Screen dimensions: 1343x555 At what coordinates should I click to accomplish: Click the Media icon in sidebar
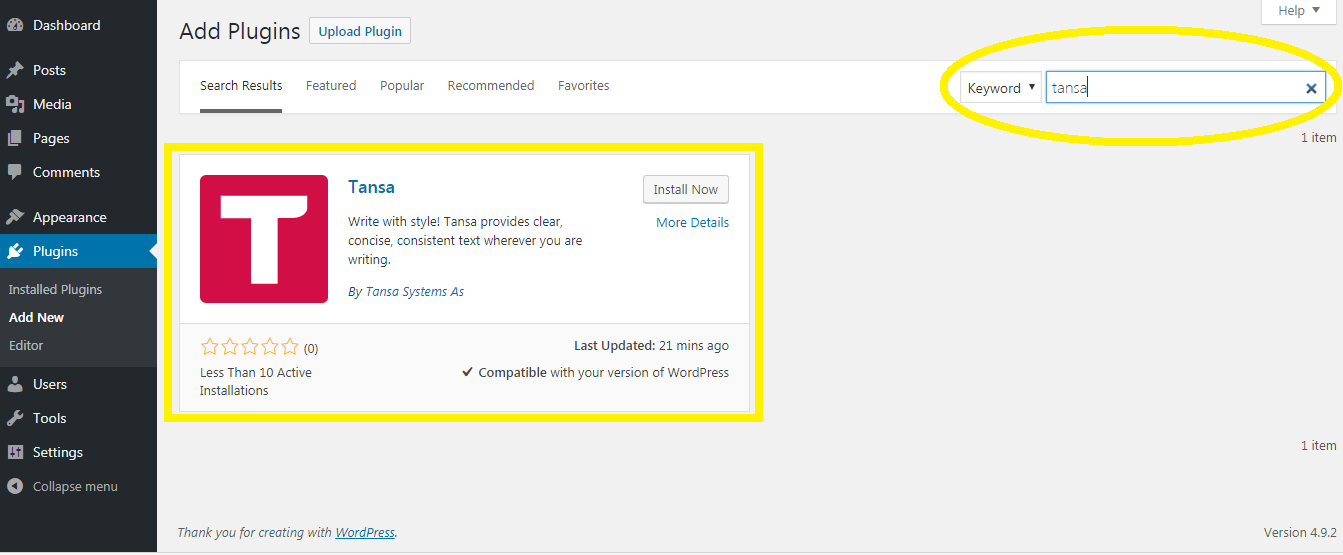pyautogui.click(x=15, y=104)
